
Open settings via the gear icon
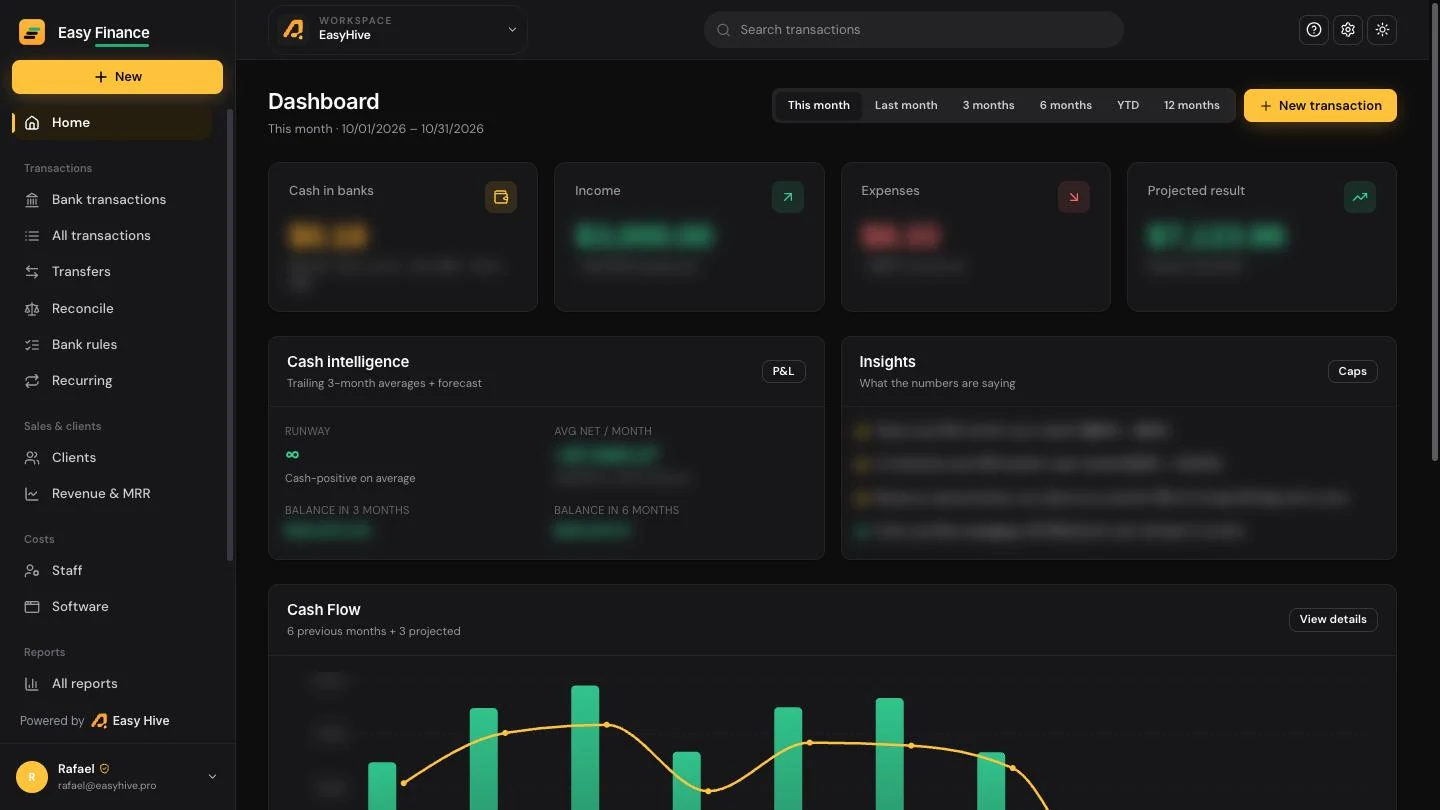point(1348,30)
